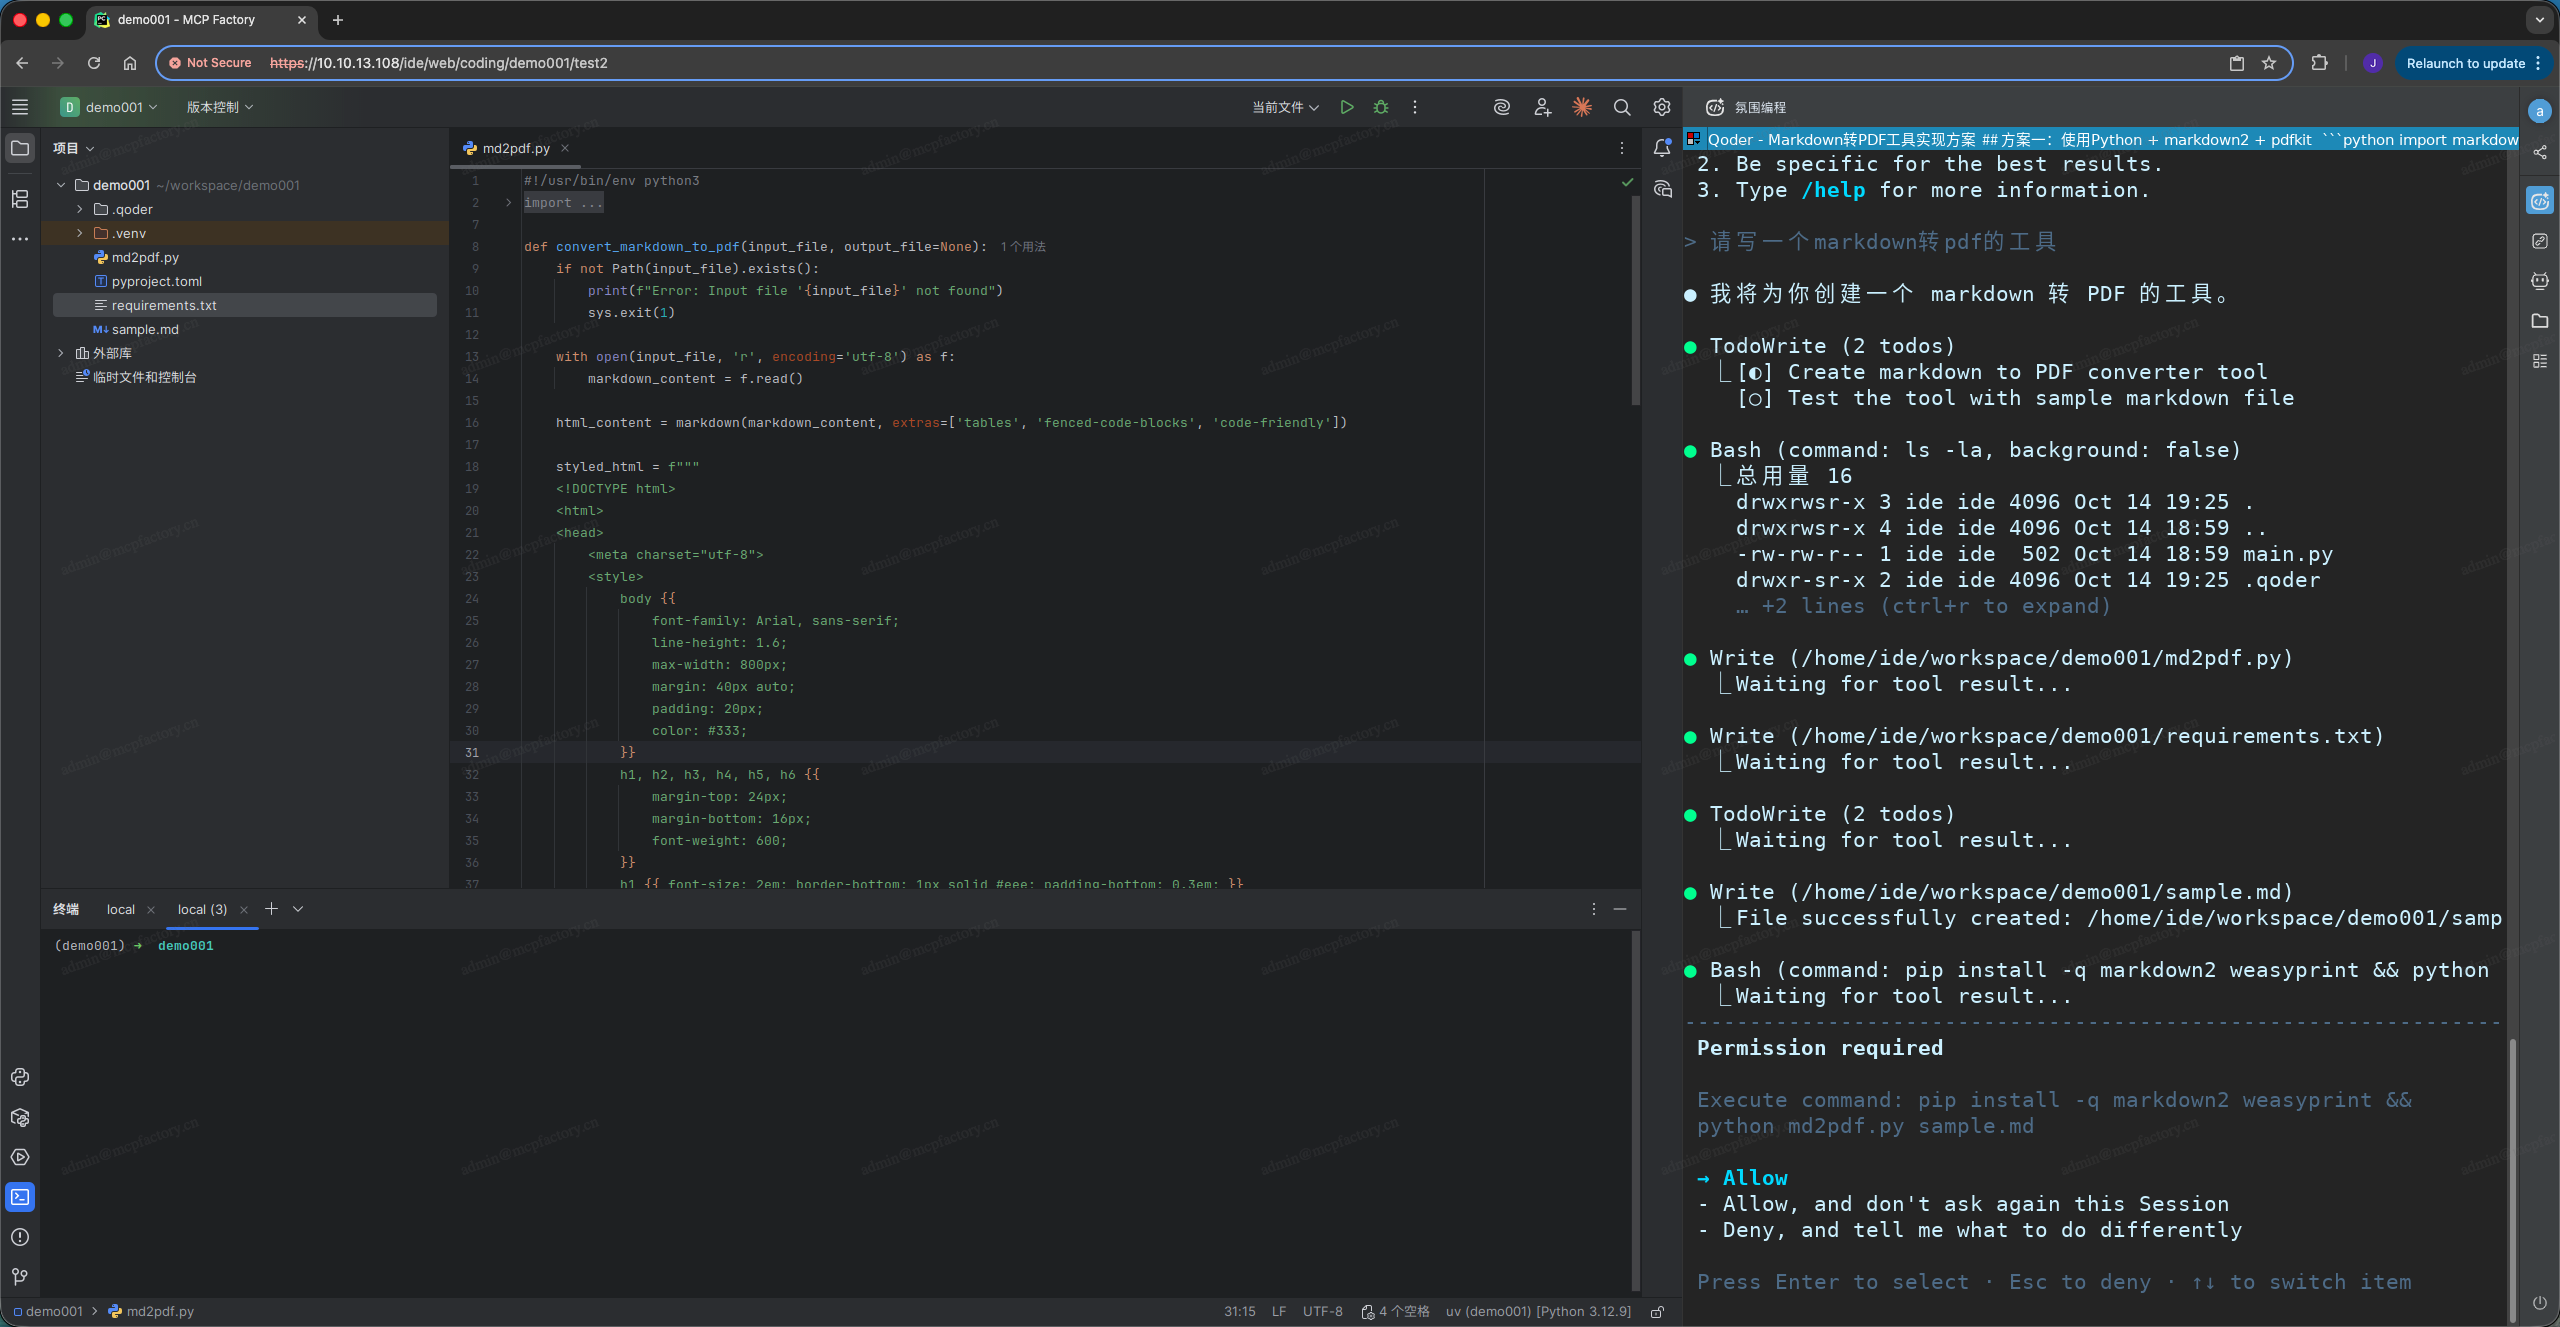Viewport: 2560px width, 1327px height.
Task: Toggle the hamburger main menu
Action: coord(20,107)
